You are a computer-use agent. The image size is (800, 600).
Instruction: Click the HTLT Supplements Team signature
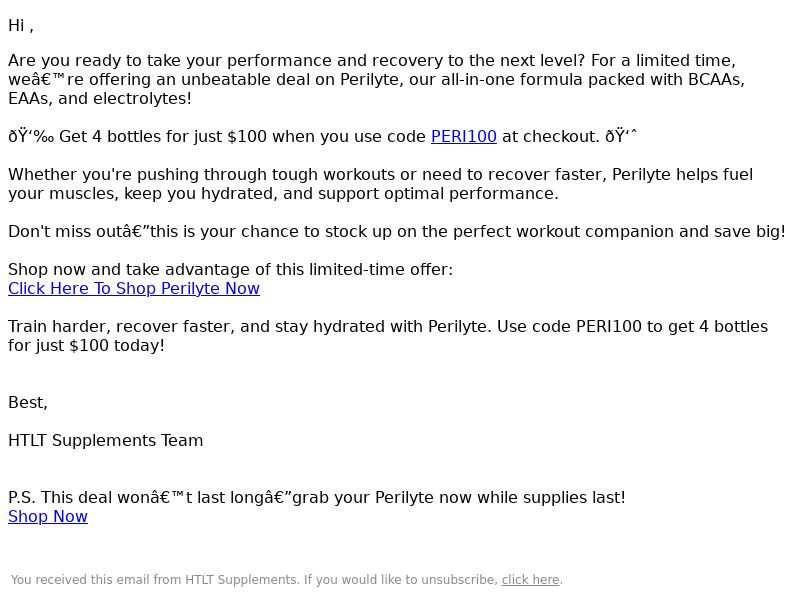[106, 441]
